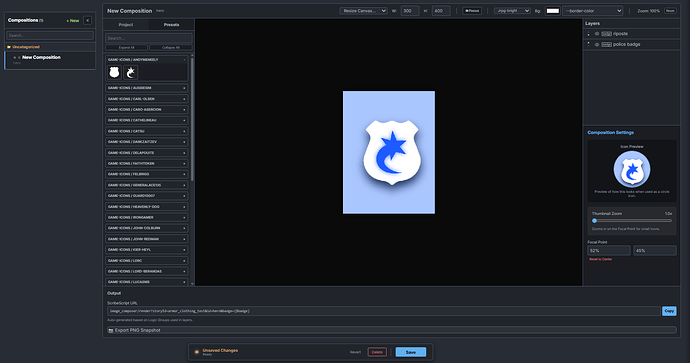The height and width of the screenshot is (363, 690).
Task: Open the --border-color background dropdown
Action: point(592,11)
